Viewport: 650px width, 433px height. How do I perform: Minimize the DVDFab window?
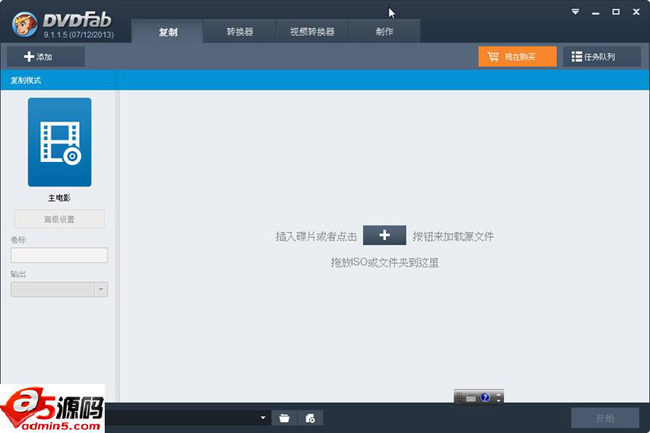[596, 12]
